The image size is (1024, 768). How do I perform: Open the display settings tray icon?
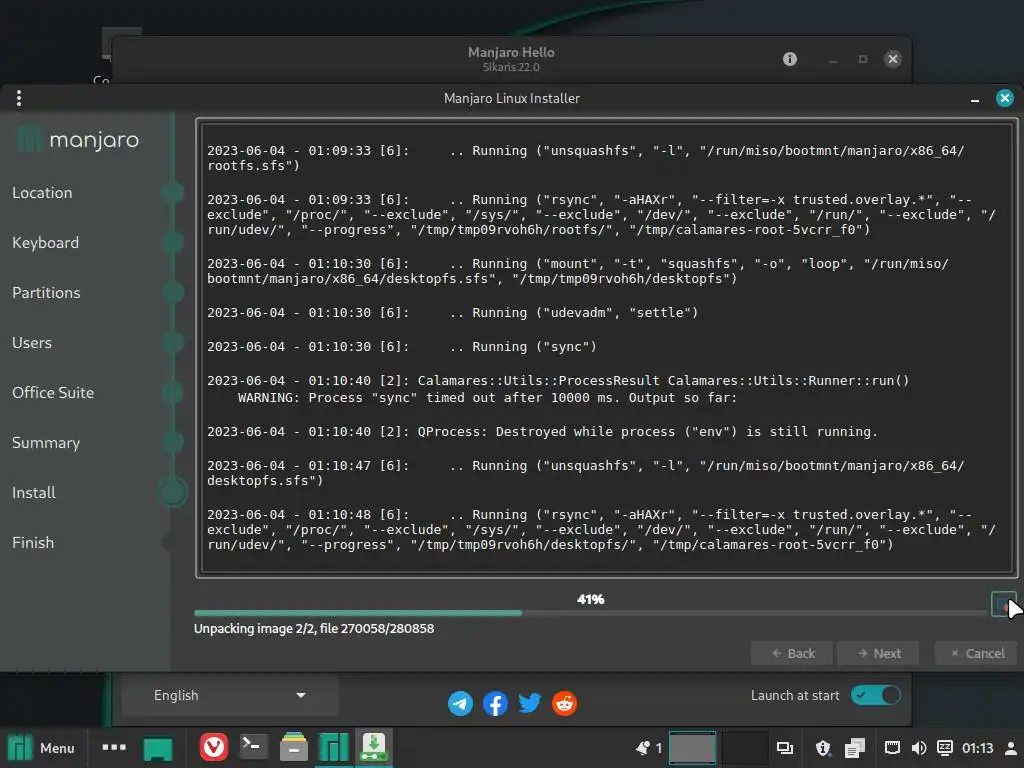(x=784, y=748)
